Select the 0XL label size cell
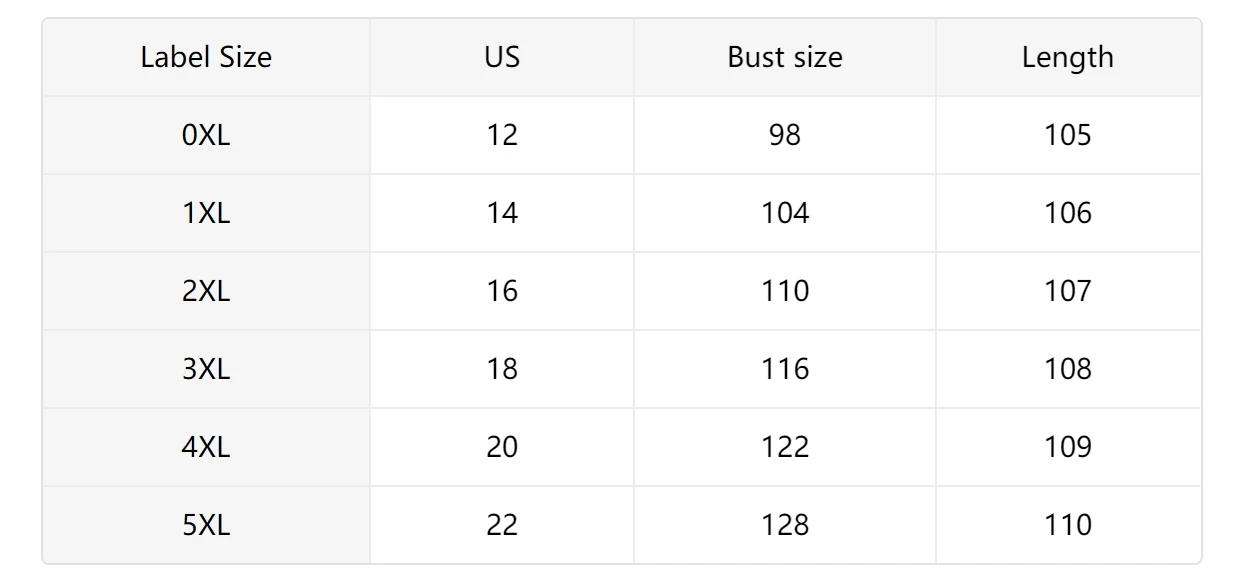This screenshot has height=584, width=1238. [x=206, y=135]
